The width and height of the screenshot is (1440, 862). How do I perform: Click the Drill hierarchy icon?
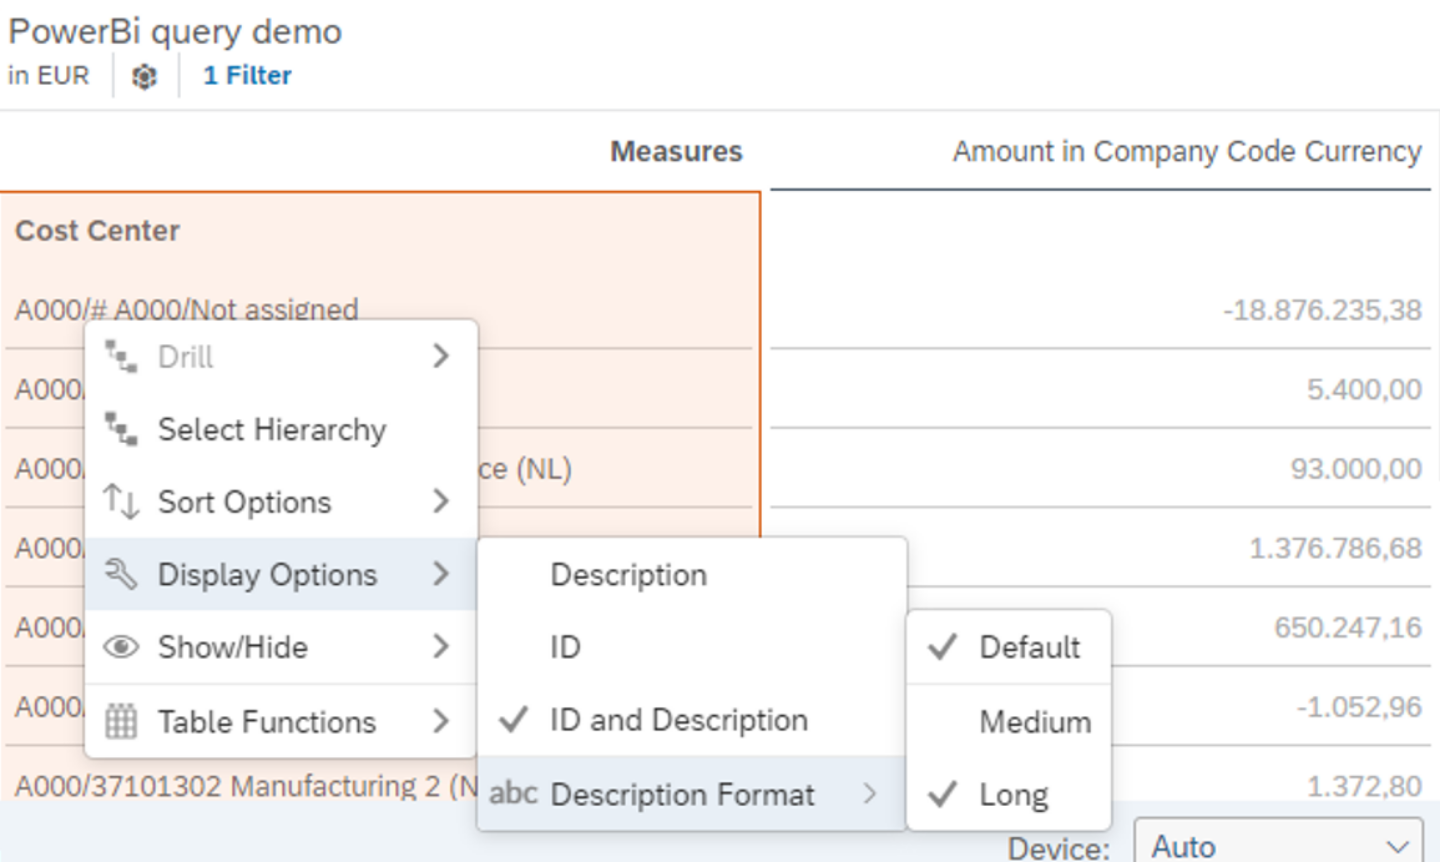coord(121,357)
